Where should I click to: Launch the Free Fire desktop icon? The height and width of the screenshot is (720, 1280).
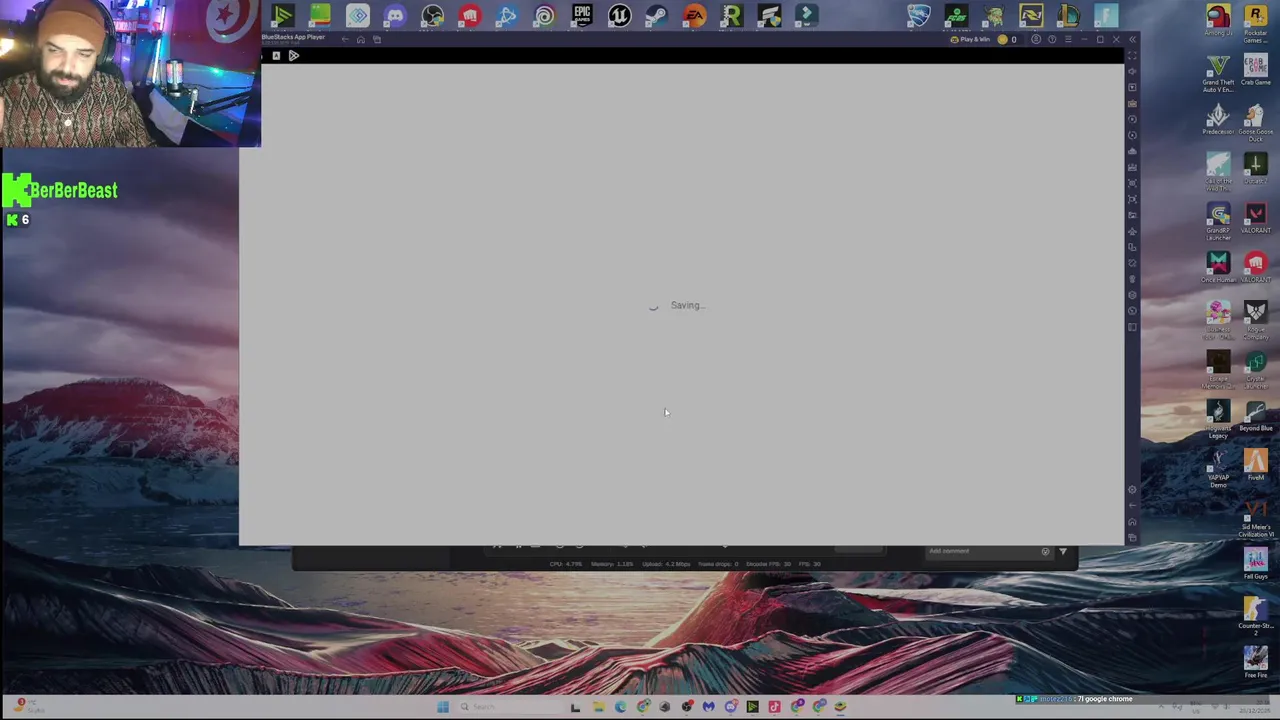pyautogui.click(x=1256, y=662)
